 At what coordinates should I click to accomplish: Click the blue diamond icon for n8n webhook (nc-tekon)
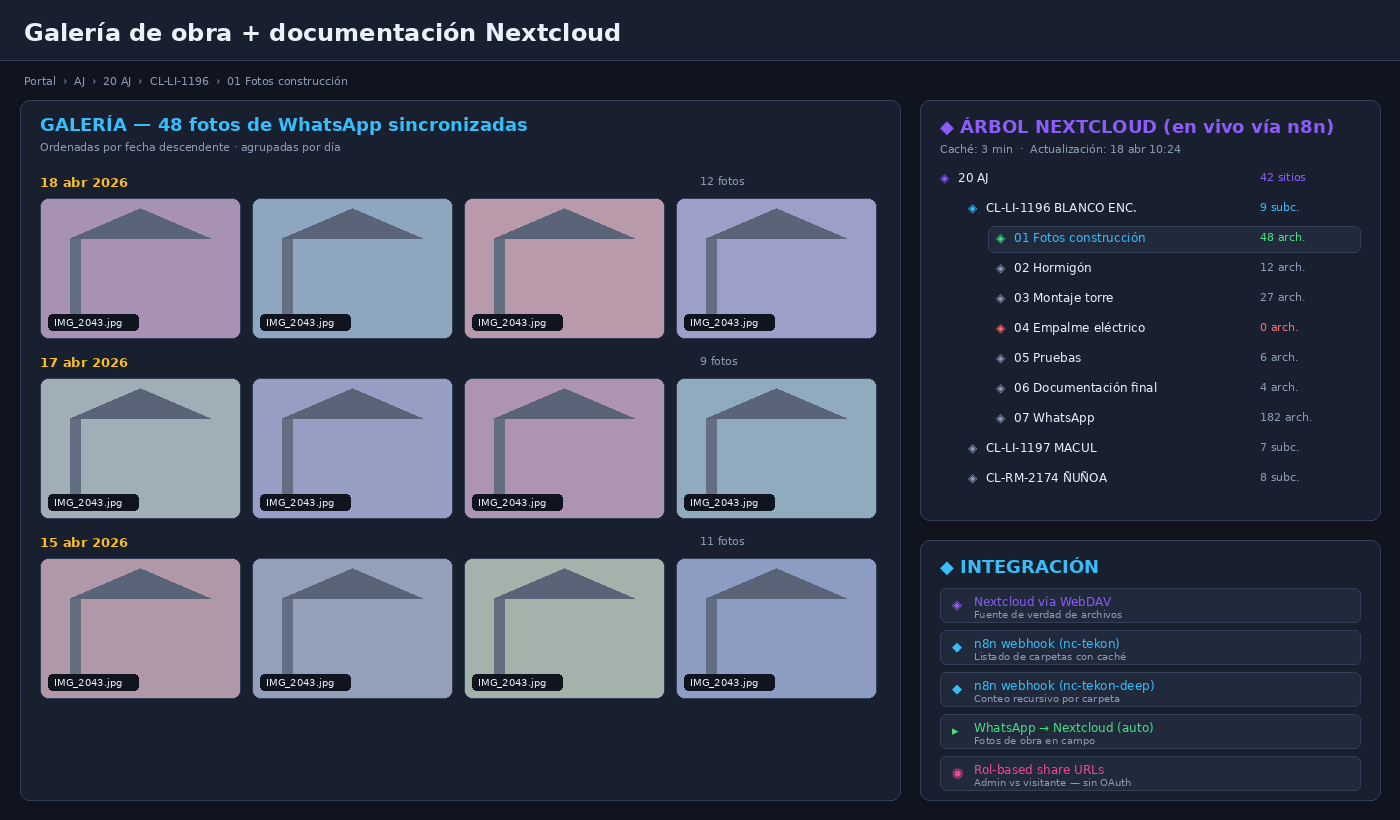point(957,647)
